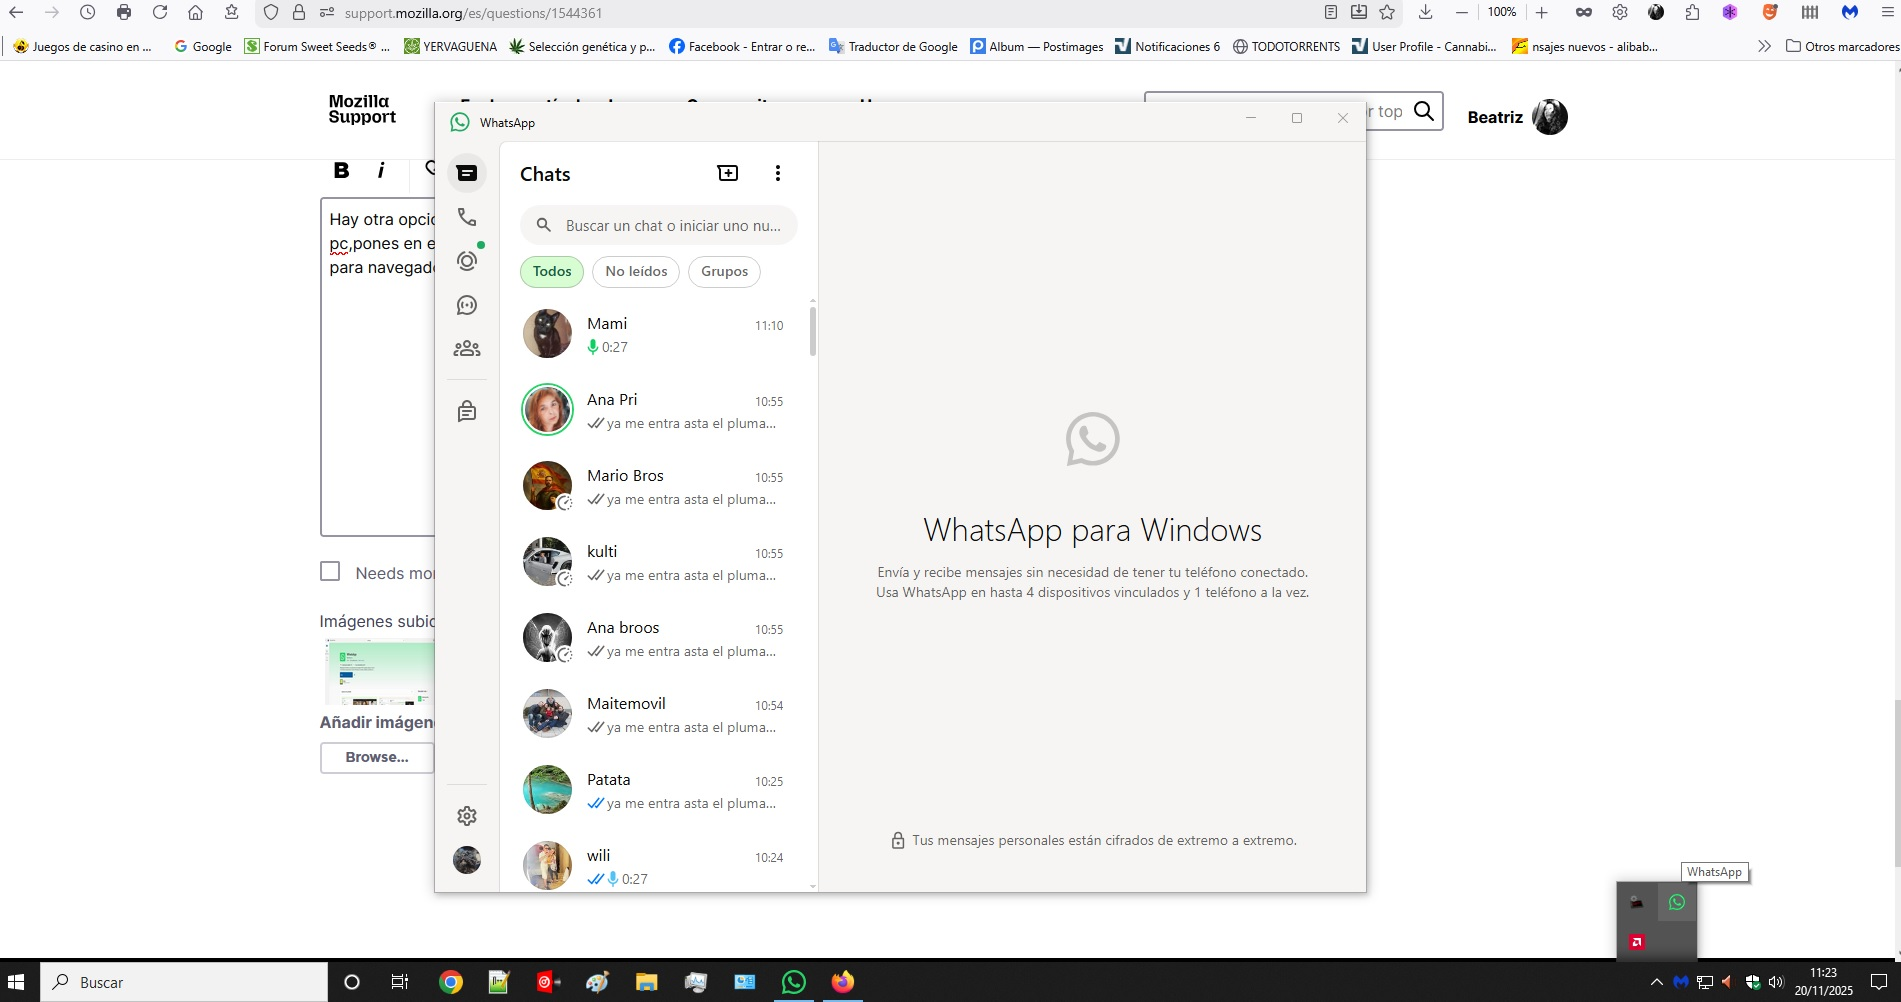Start a new chat with the plus icon
This screenshot has height=1002, width=1901.
coord(728,173)
